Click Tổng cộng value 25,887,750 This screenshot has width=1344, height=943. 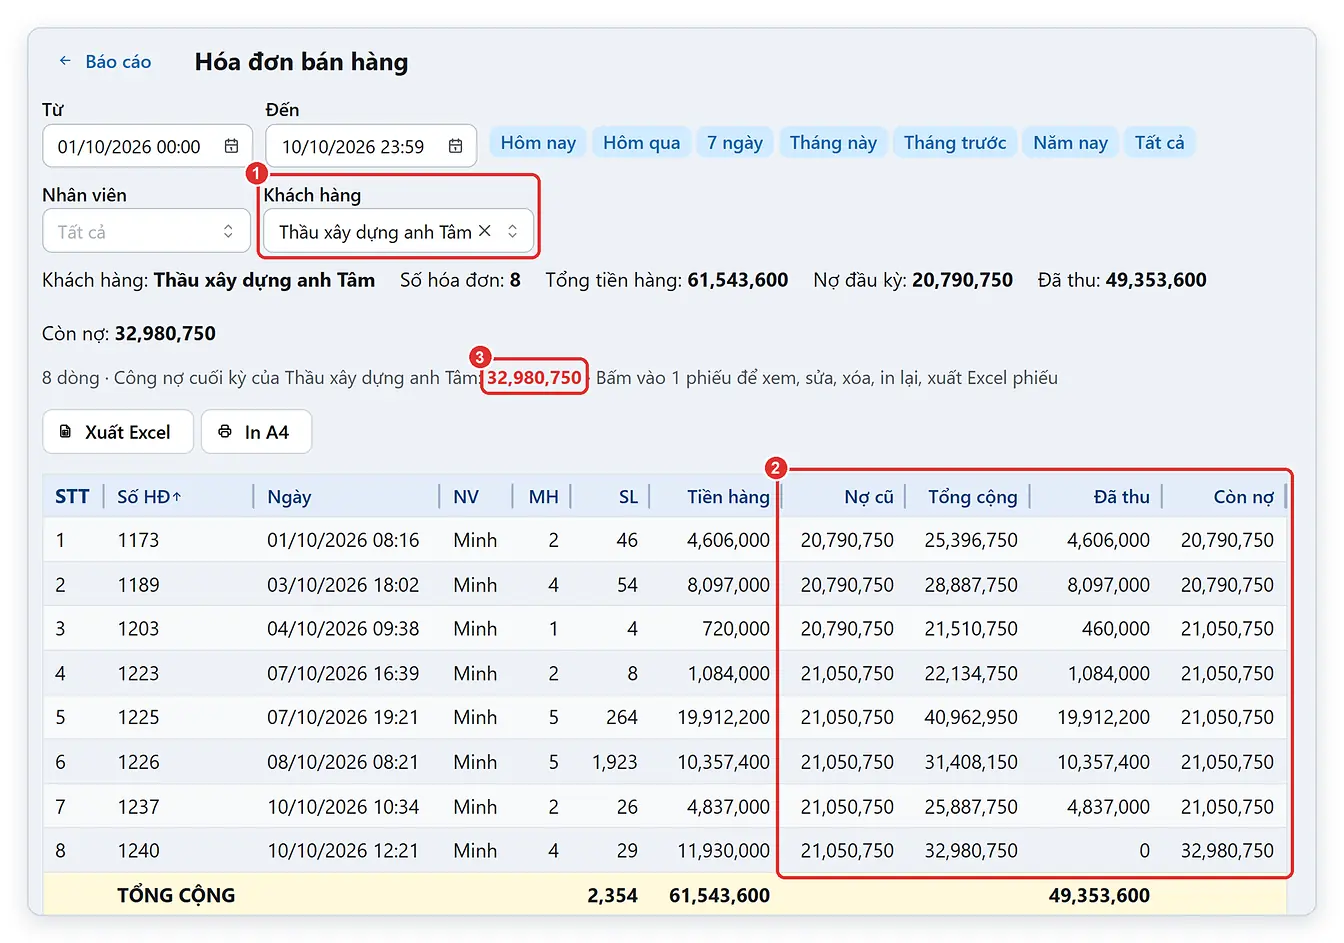pyautogui.click(x=971, y=806)
